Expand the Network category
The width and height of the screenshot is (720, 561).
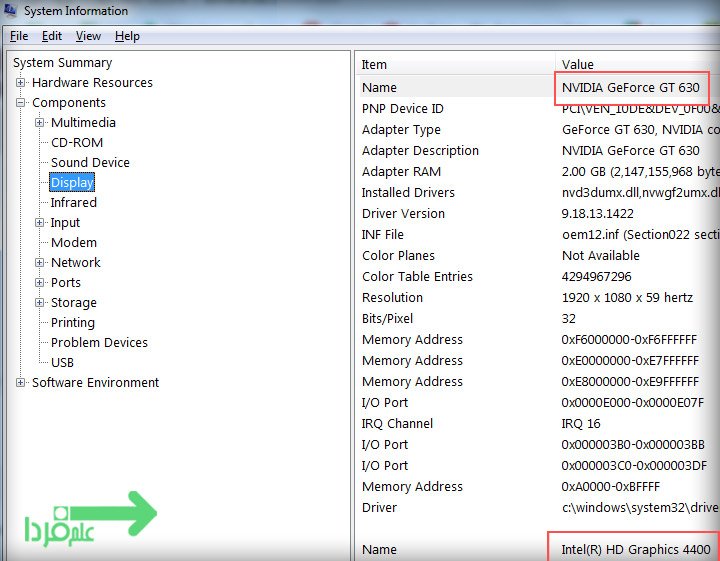point(40,263)
